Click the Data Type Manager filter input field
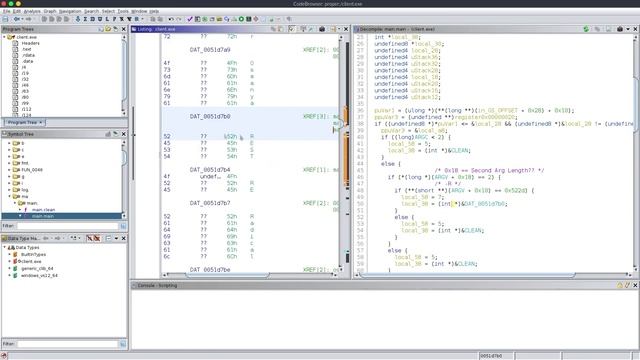The width and height of the screenshot is (640, 360). coord(67,344)
